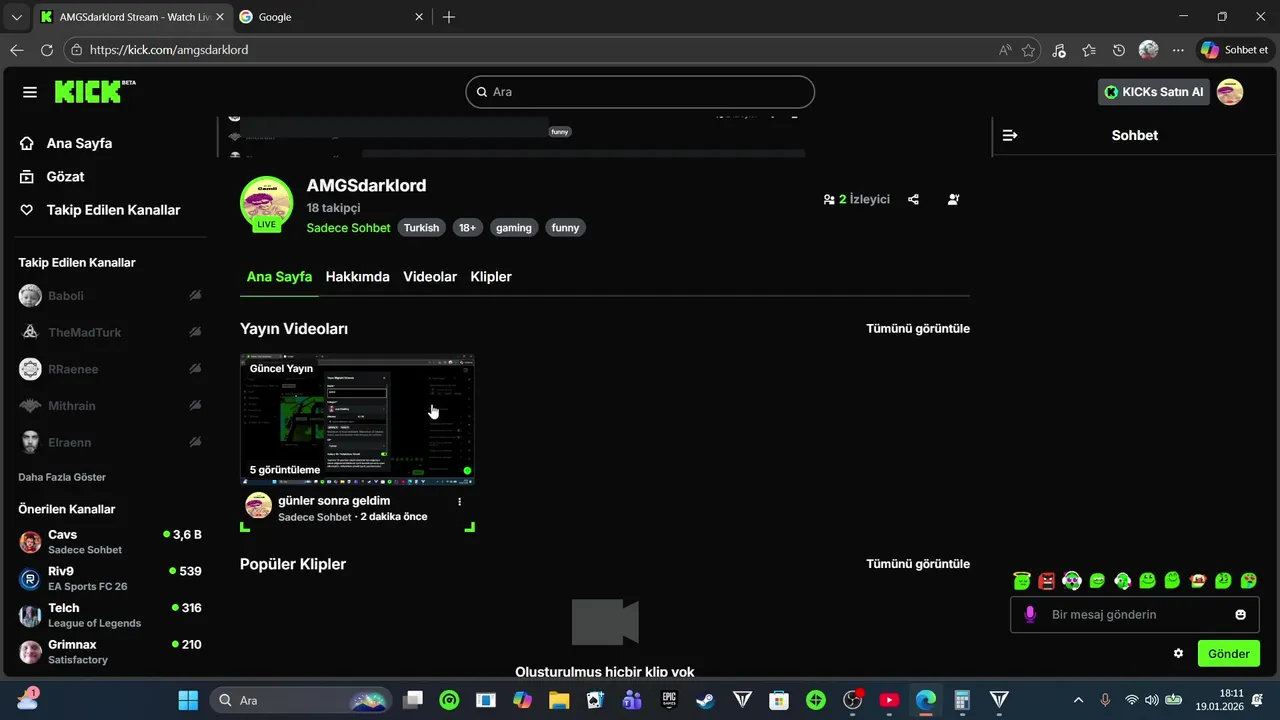
Task: Go to Ana Sayfa in sidebar
Action: [79, 143]
